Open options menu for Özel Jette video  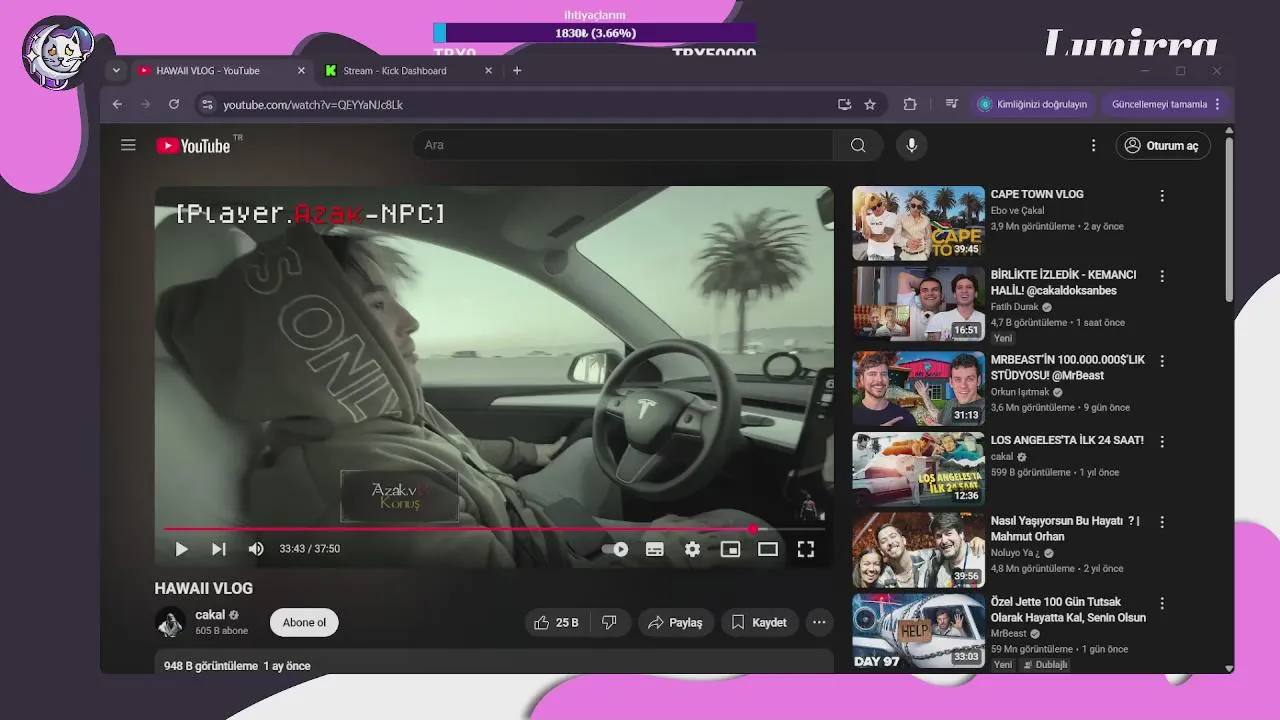pyautogui.click(x=1162, y=604)
